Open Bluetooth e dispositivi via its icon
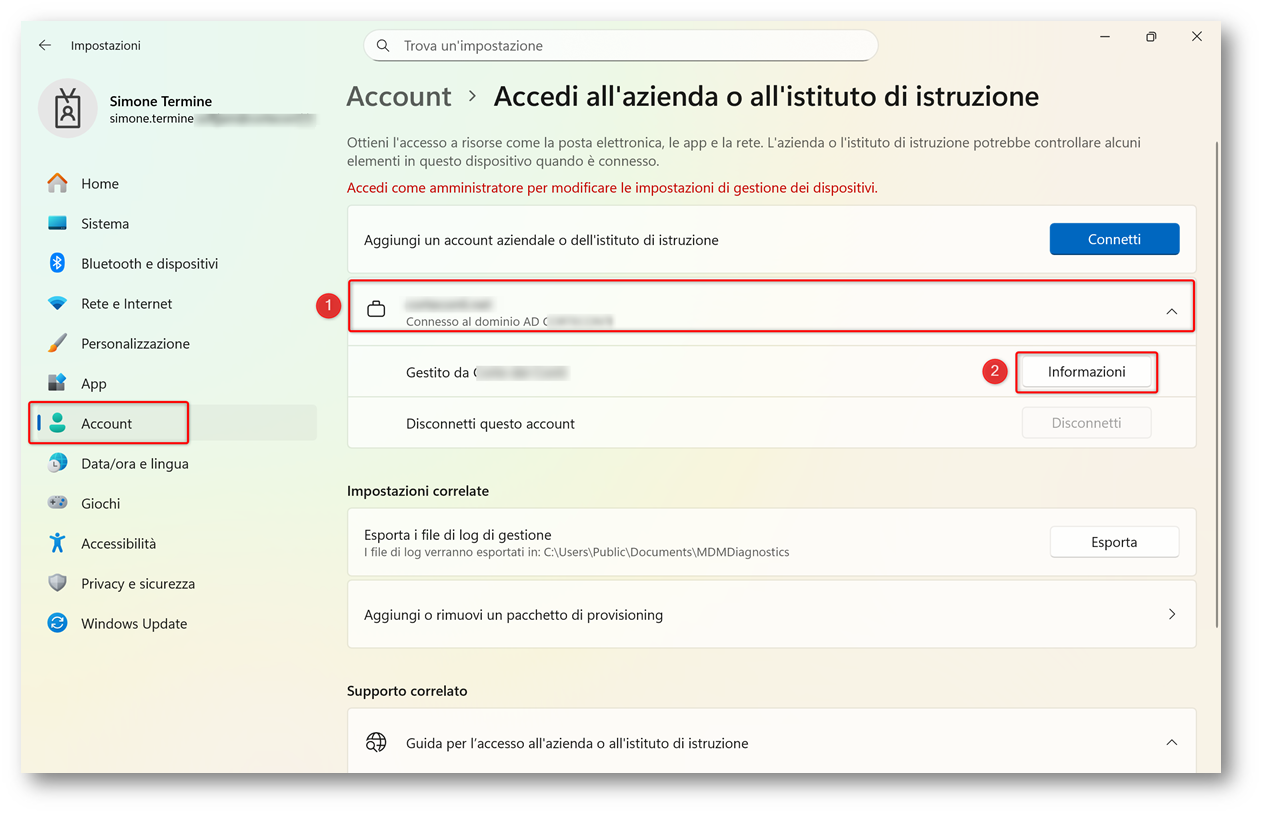1263x815 pixels. (58, 263)
